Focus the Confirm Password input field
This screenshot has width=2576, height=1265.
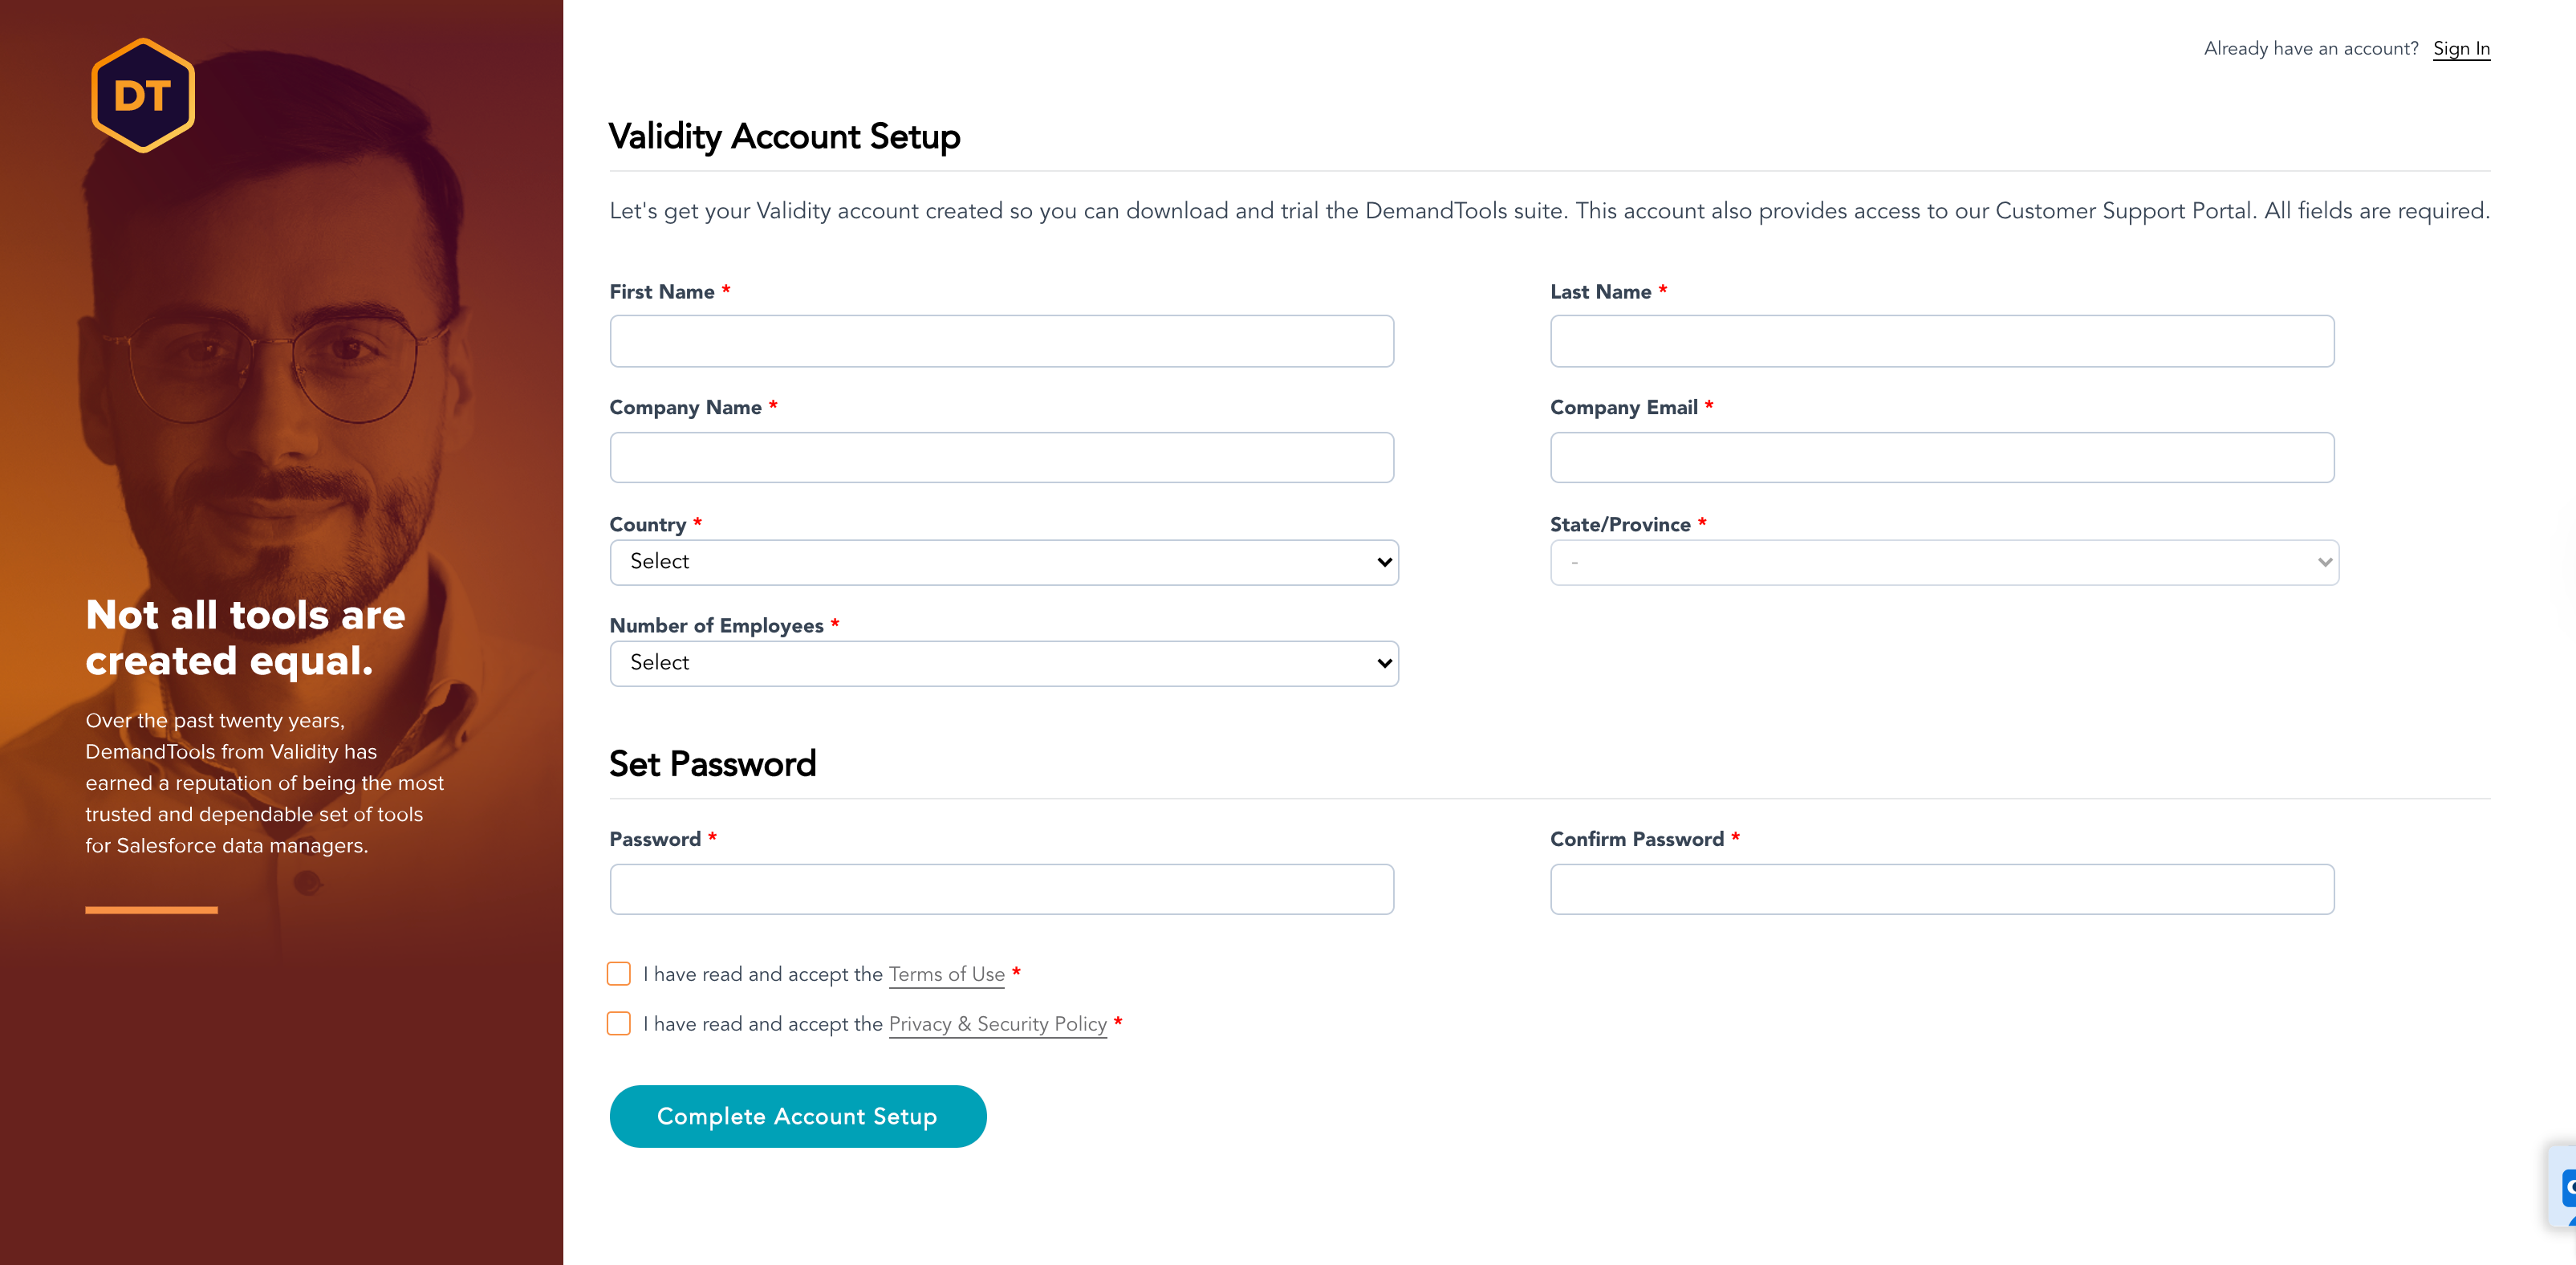click(x=1942, y=889)
